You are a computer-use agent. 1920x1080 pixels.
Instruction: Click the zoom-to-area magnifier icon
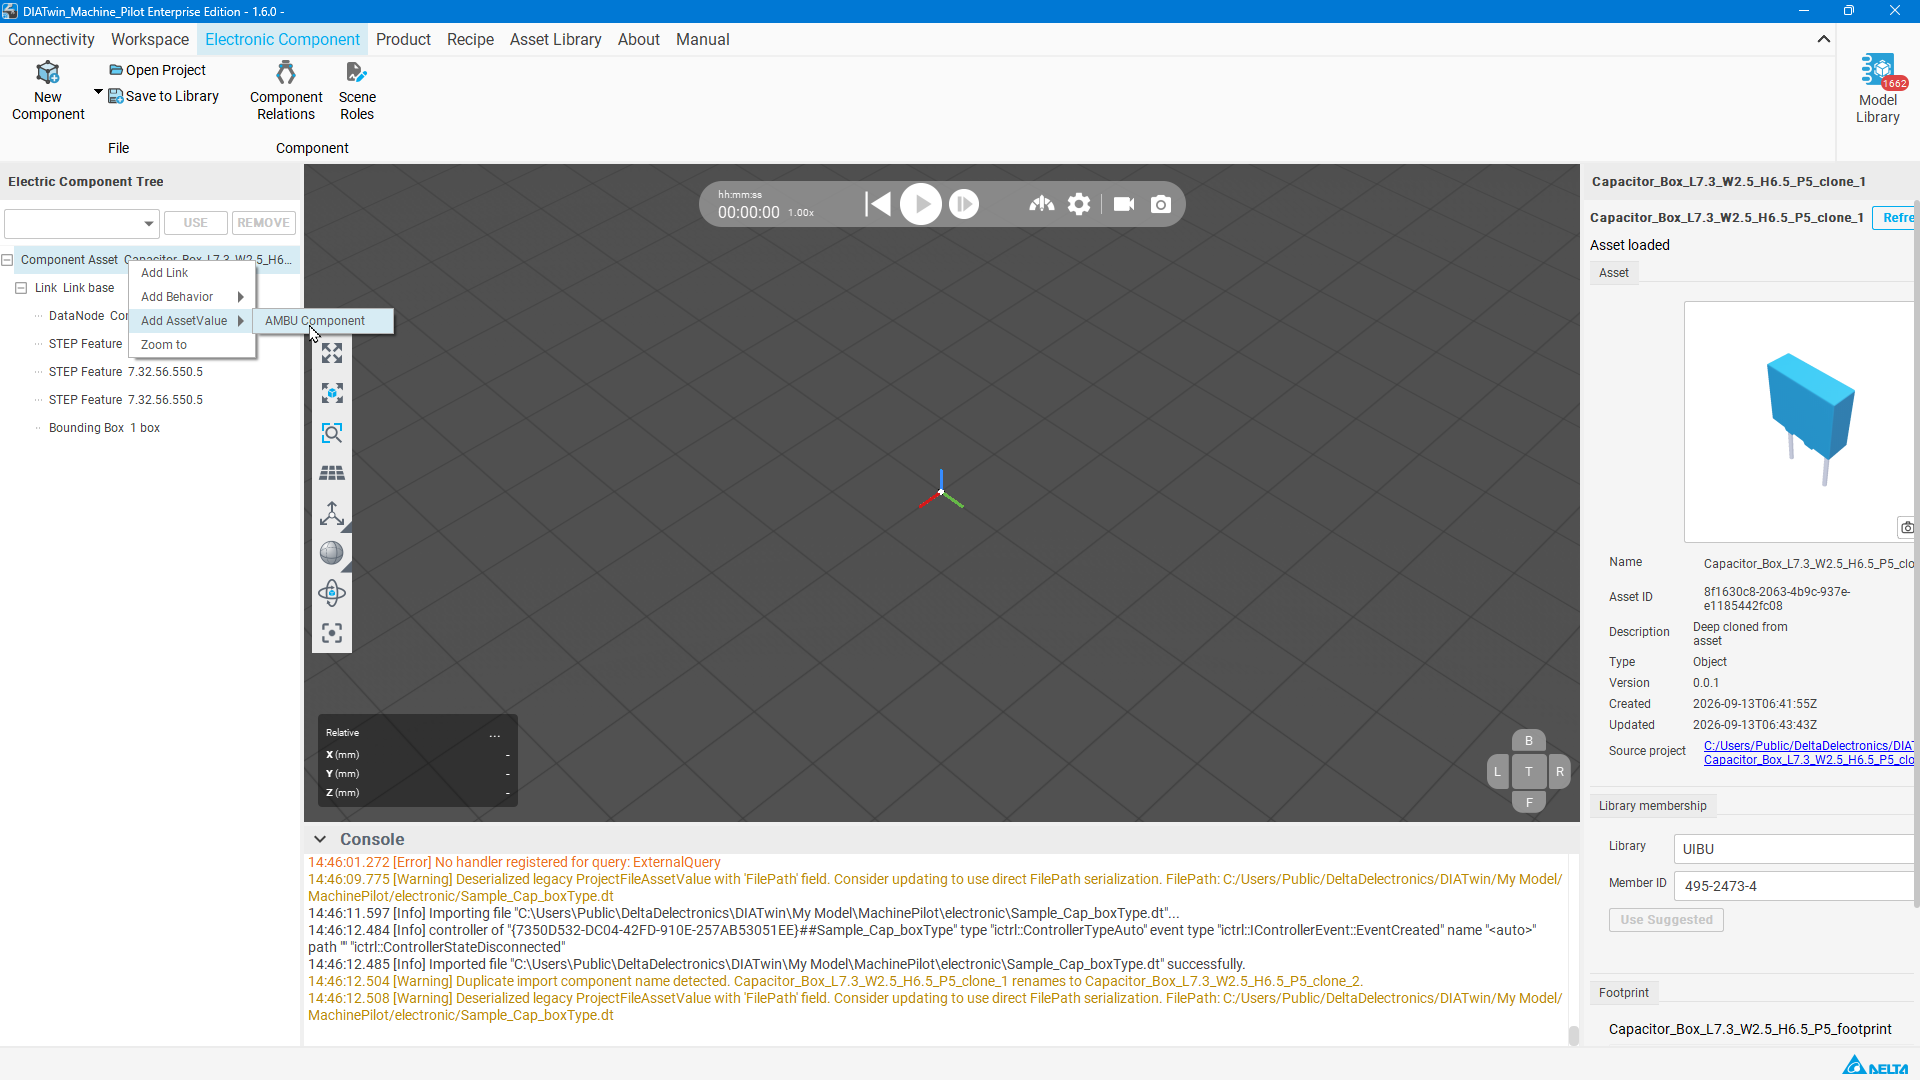click(x=332, y=433)
